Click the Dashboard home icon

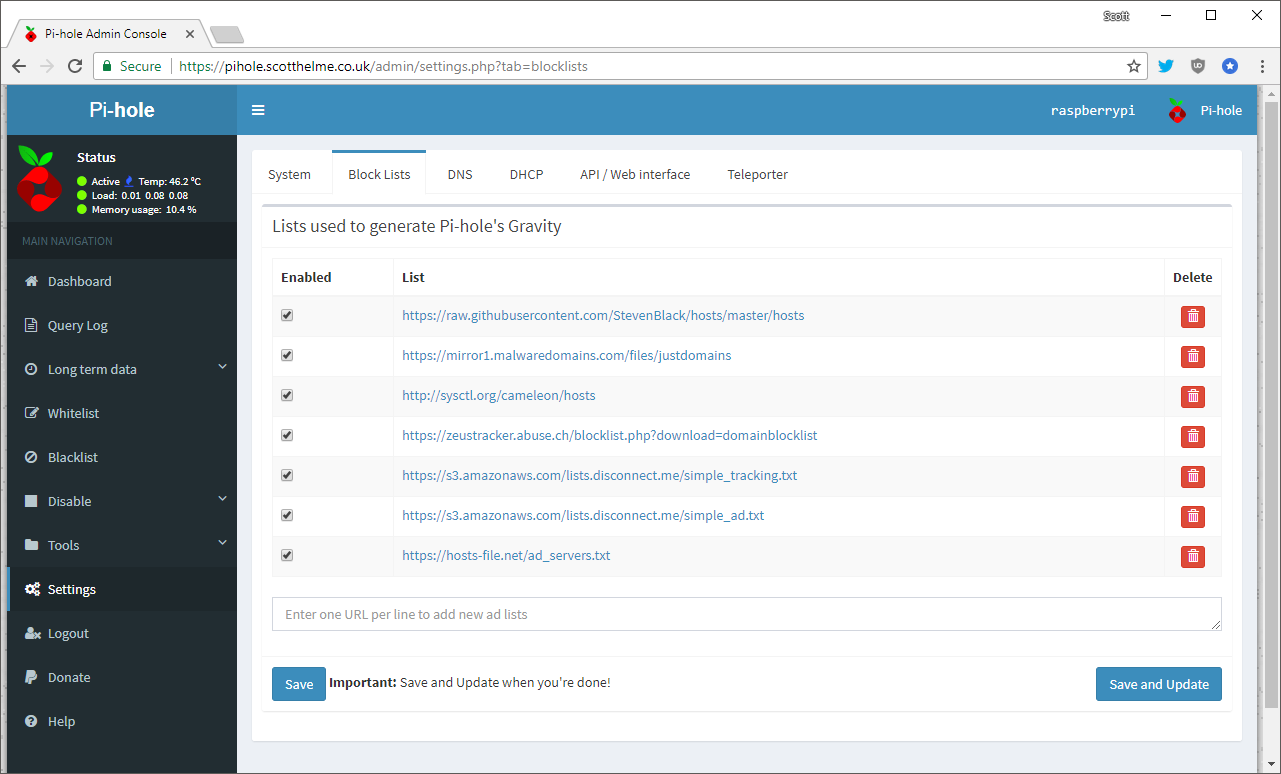[x=31, y=281]
